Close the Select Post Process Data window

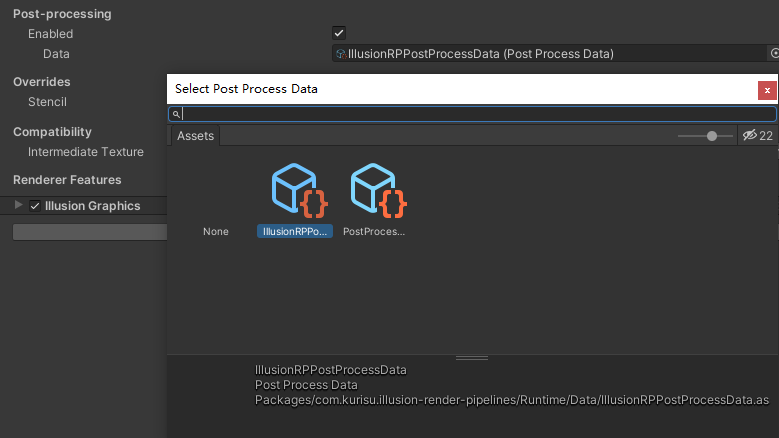767,90
